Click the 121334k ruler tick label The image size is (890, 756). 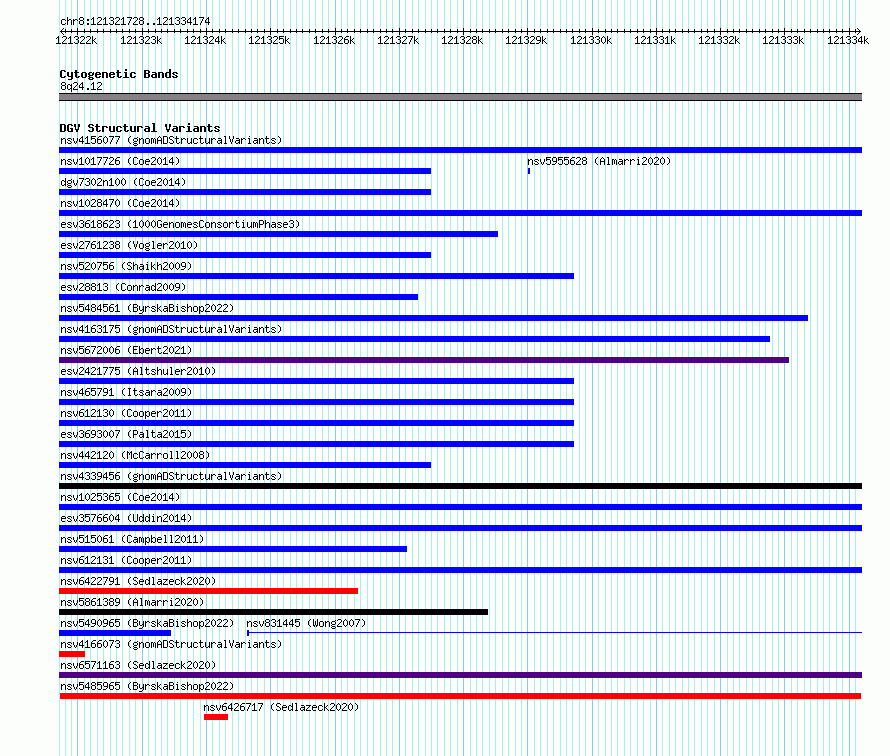pos(847,40)
